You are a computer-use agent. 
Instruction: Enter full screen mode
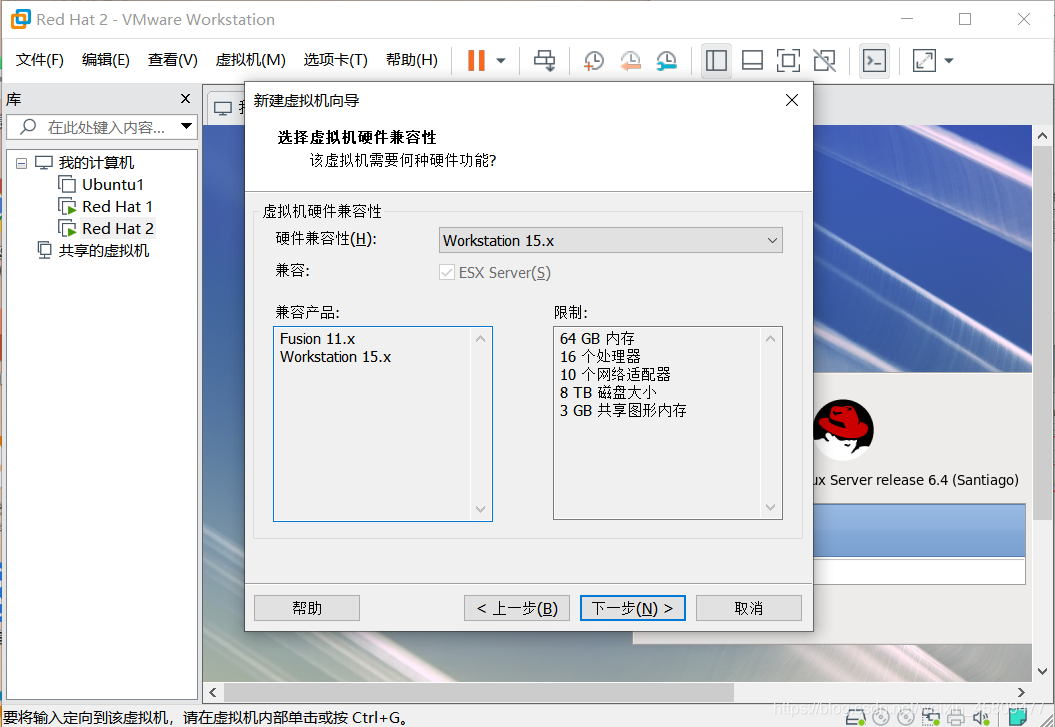point(789,61)
